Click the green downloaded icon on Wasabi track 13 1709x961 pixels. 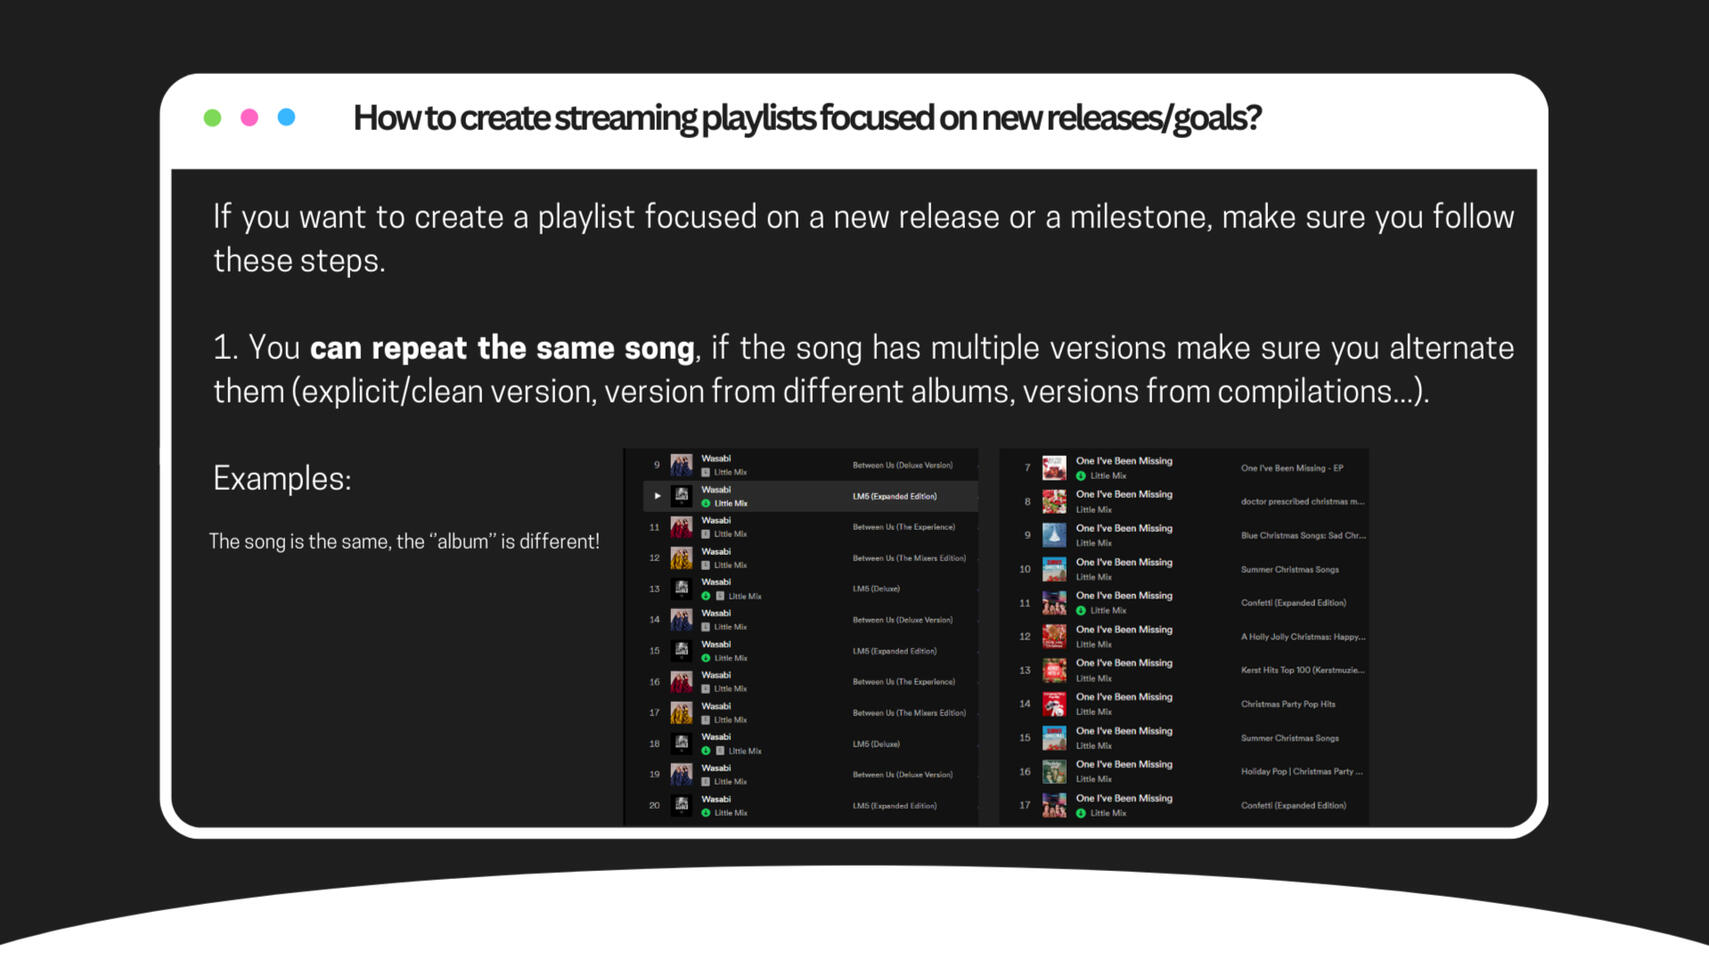706,596
